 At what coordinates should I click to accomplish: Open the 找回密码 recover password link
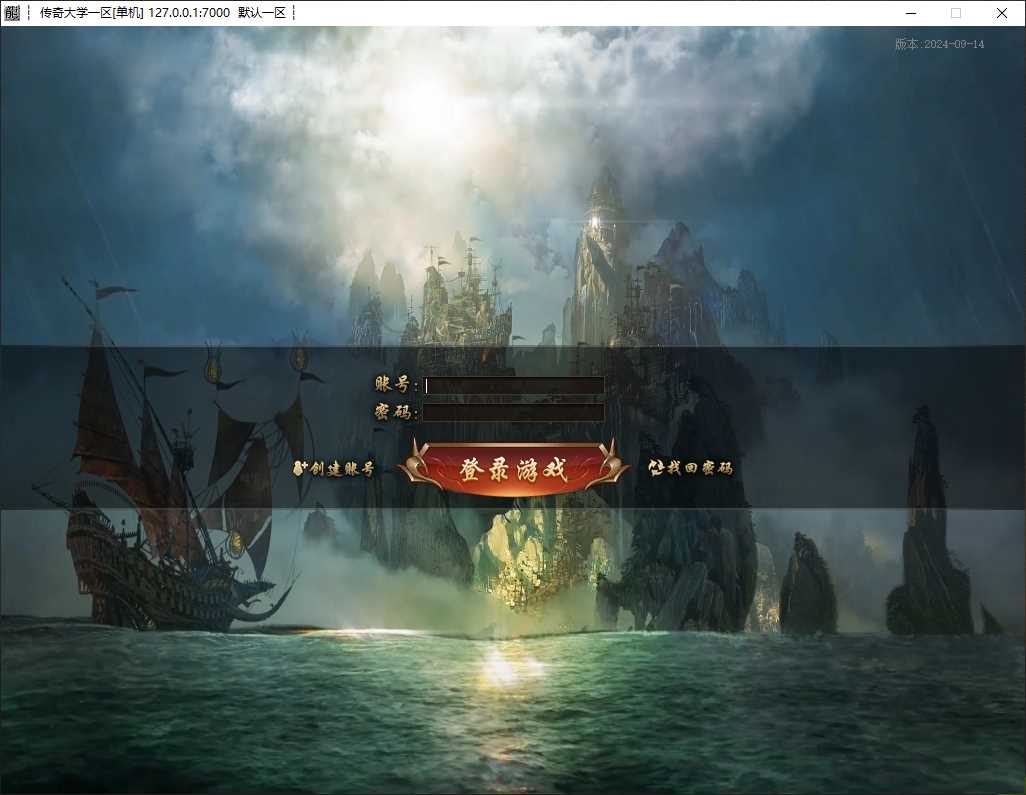tap(699, 468)
